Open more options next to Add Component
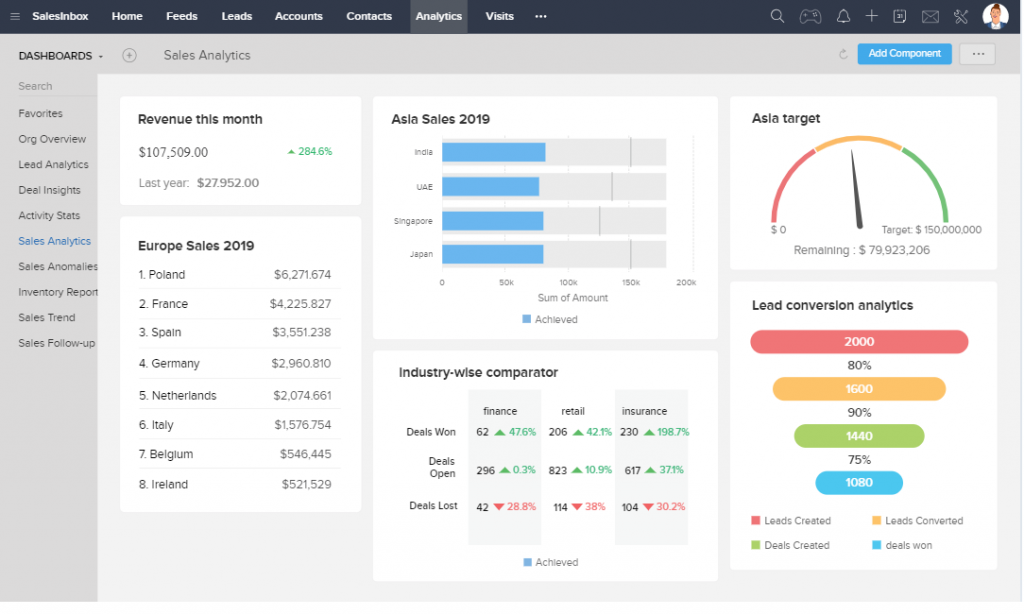 click(977, 54)
